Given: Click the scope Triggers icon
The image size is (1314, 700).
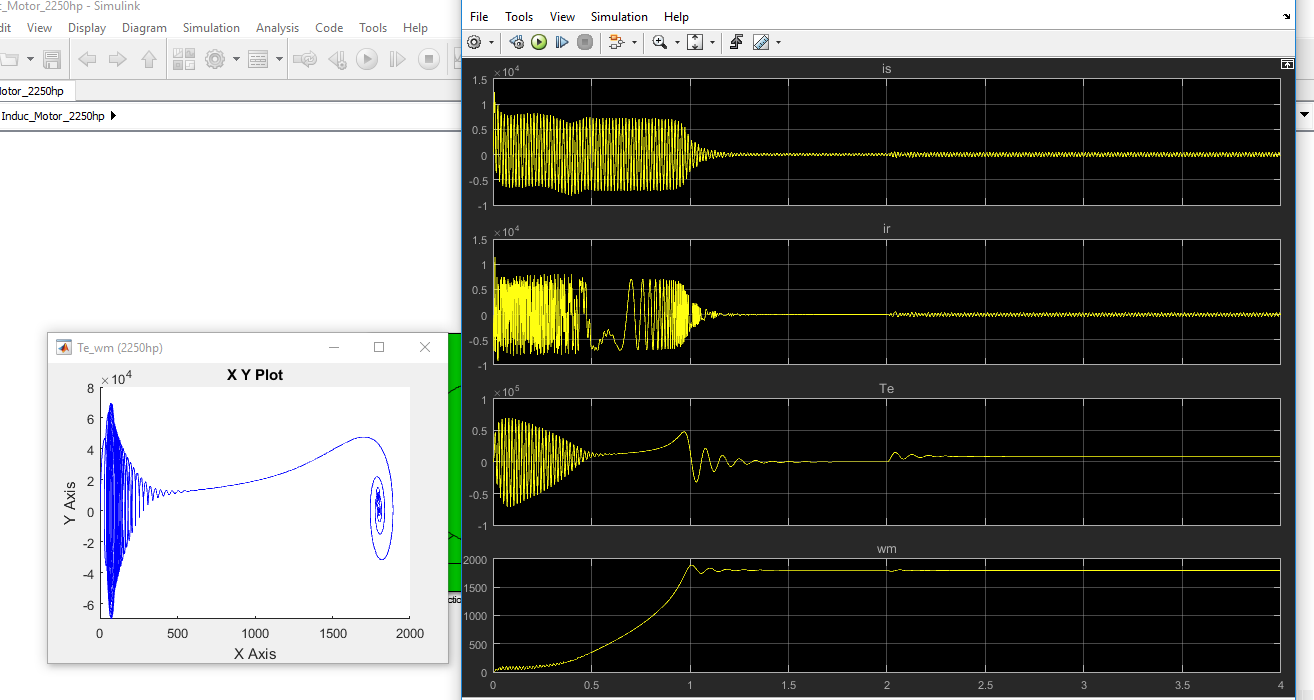Looking at the screenshot, I should (736, 42).
